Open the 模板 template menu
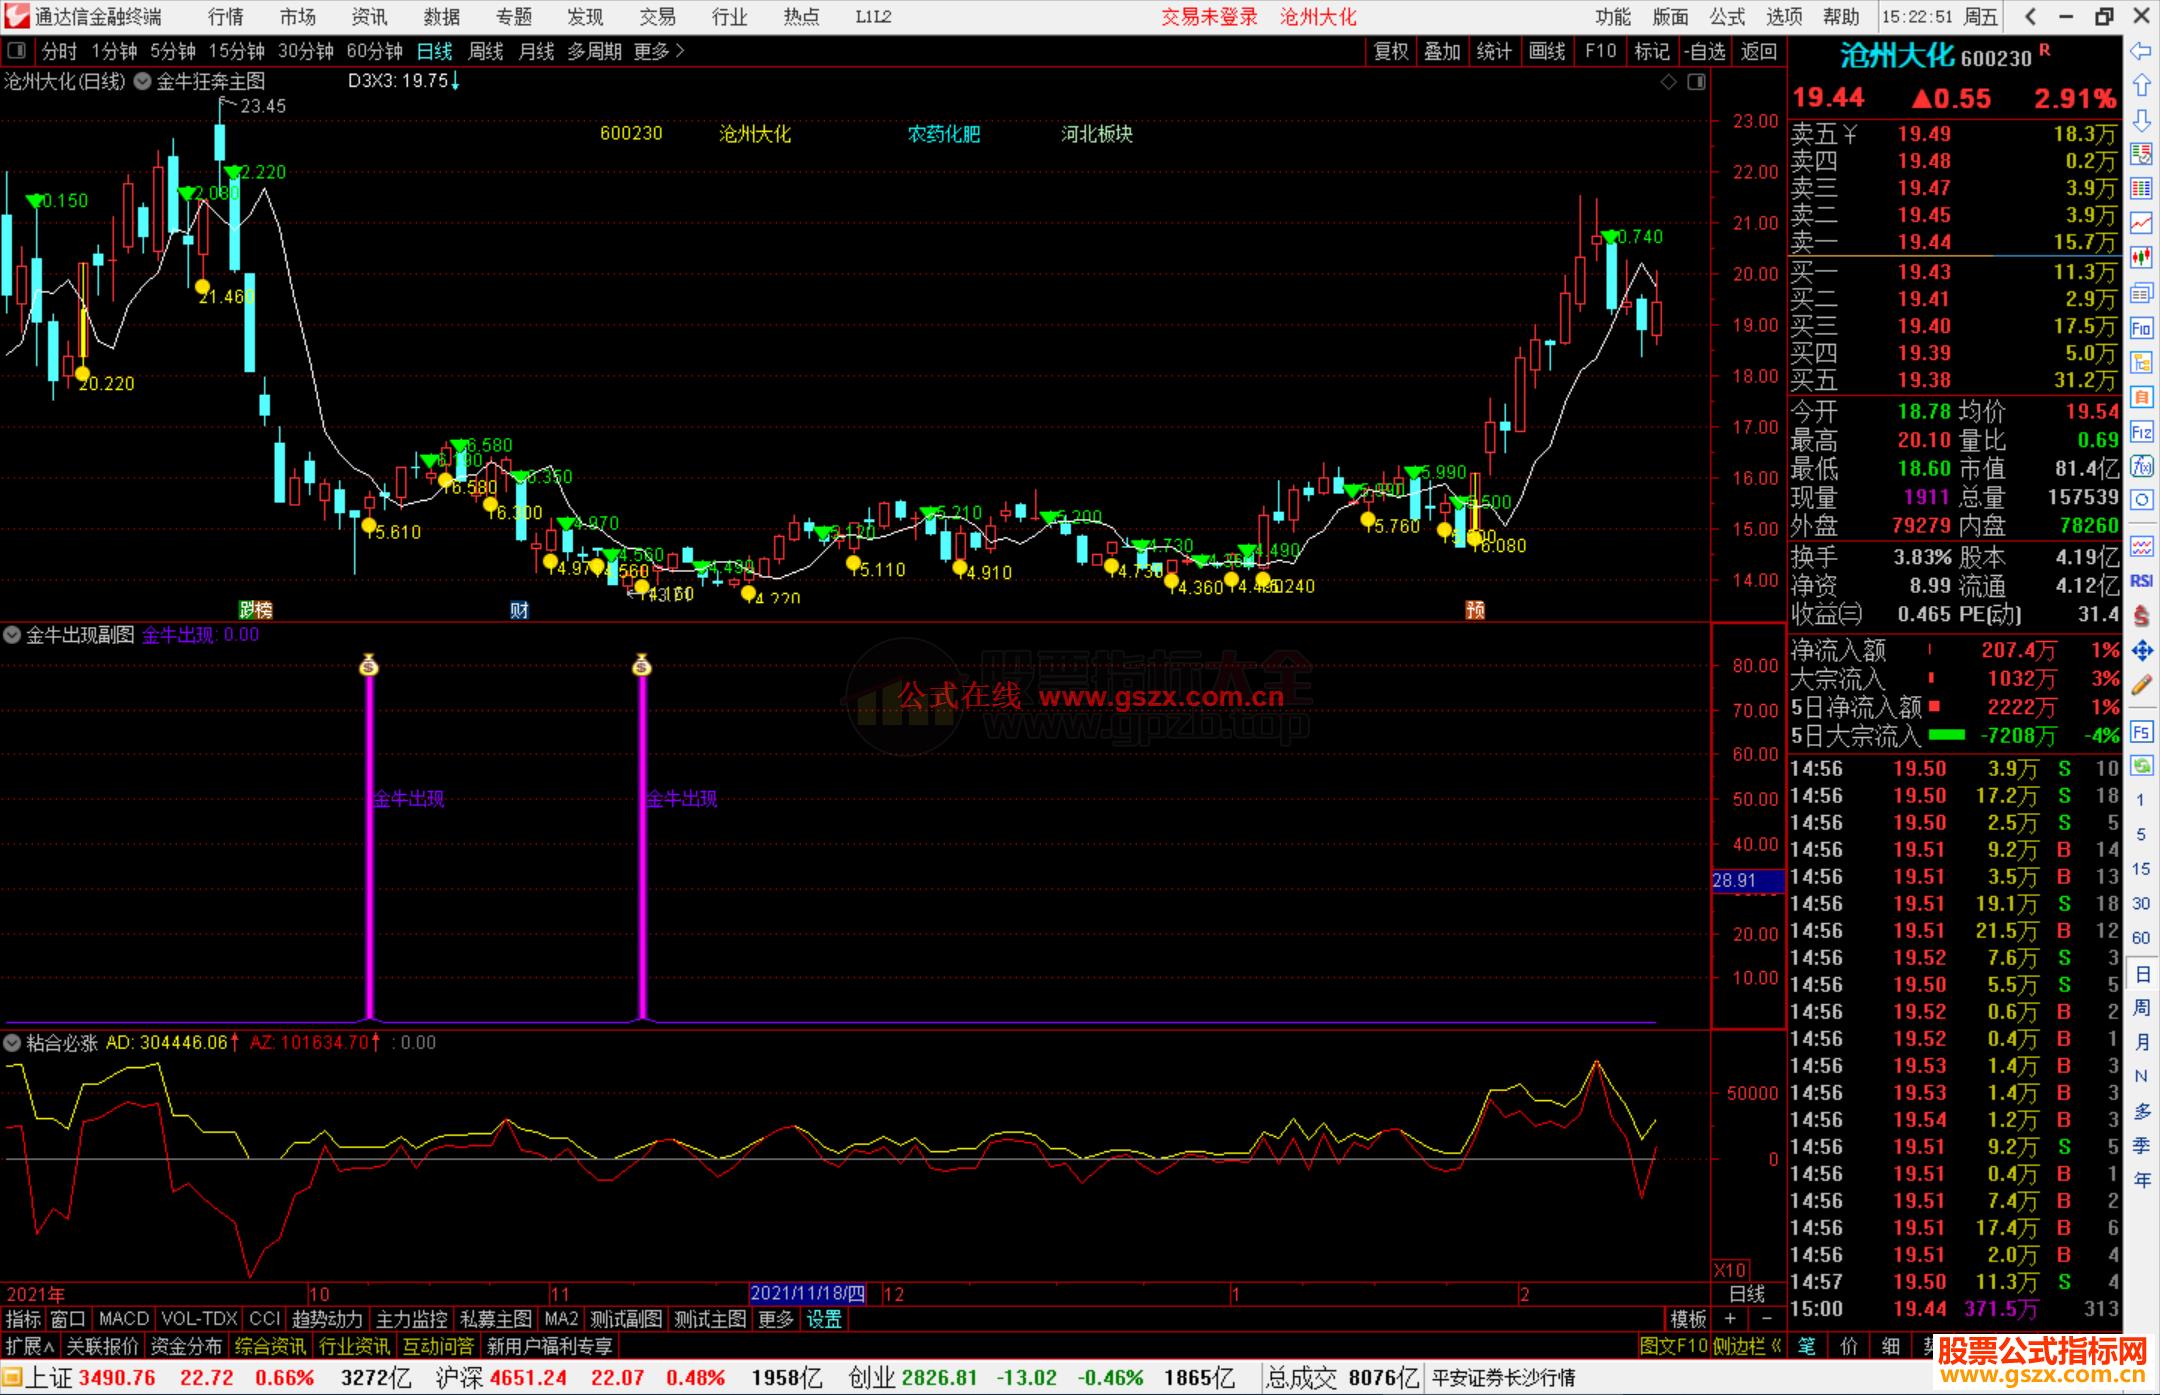2160x1395 pixels. [x=1689, y=1319]
